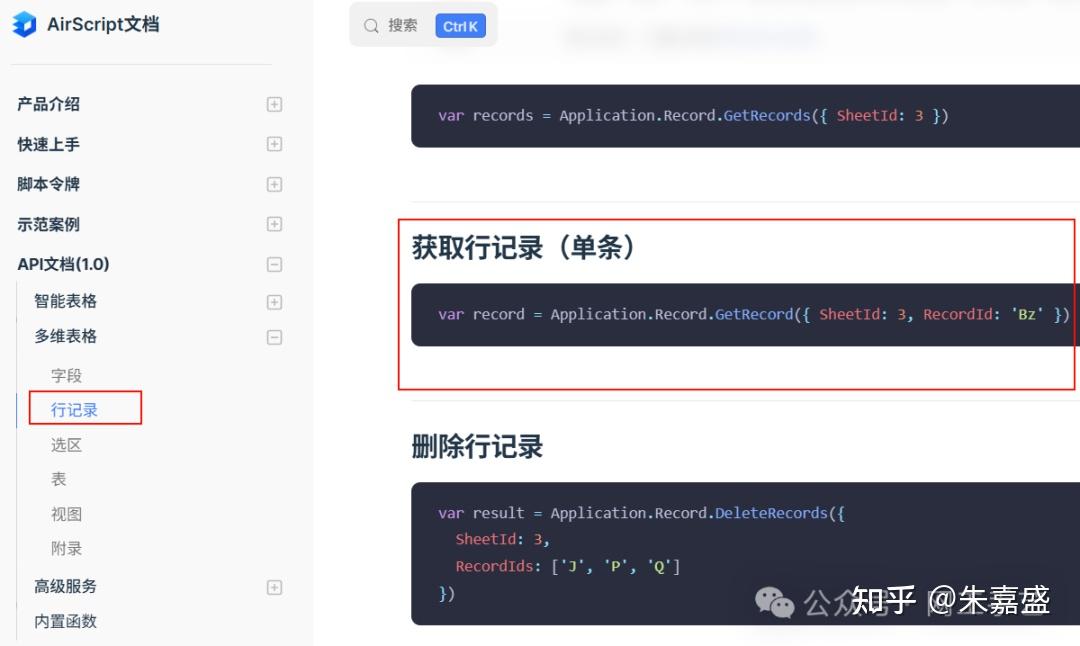This screenshot has height=646, width=1080.
Task: Click GetRecord in the second code block
Action: [x=754, y=315]
